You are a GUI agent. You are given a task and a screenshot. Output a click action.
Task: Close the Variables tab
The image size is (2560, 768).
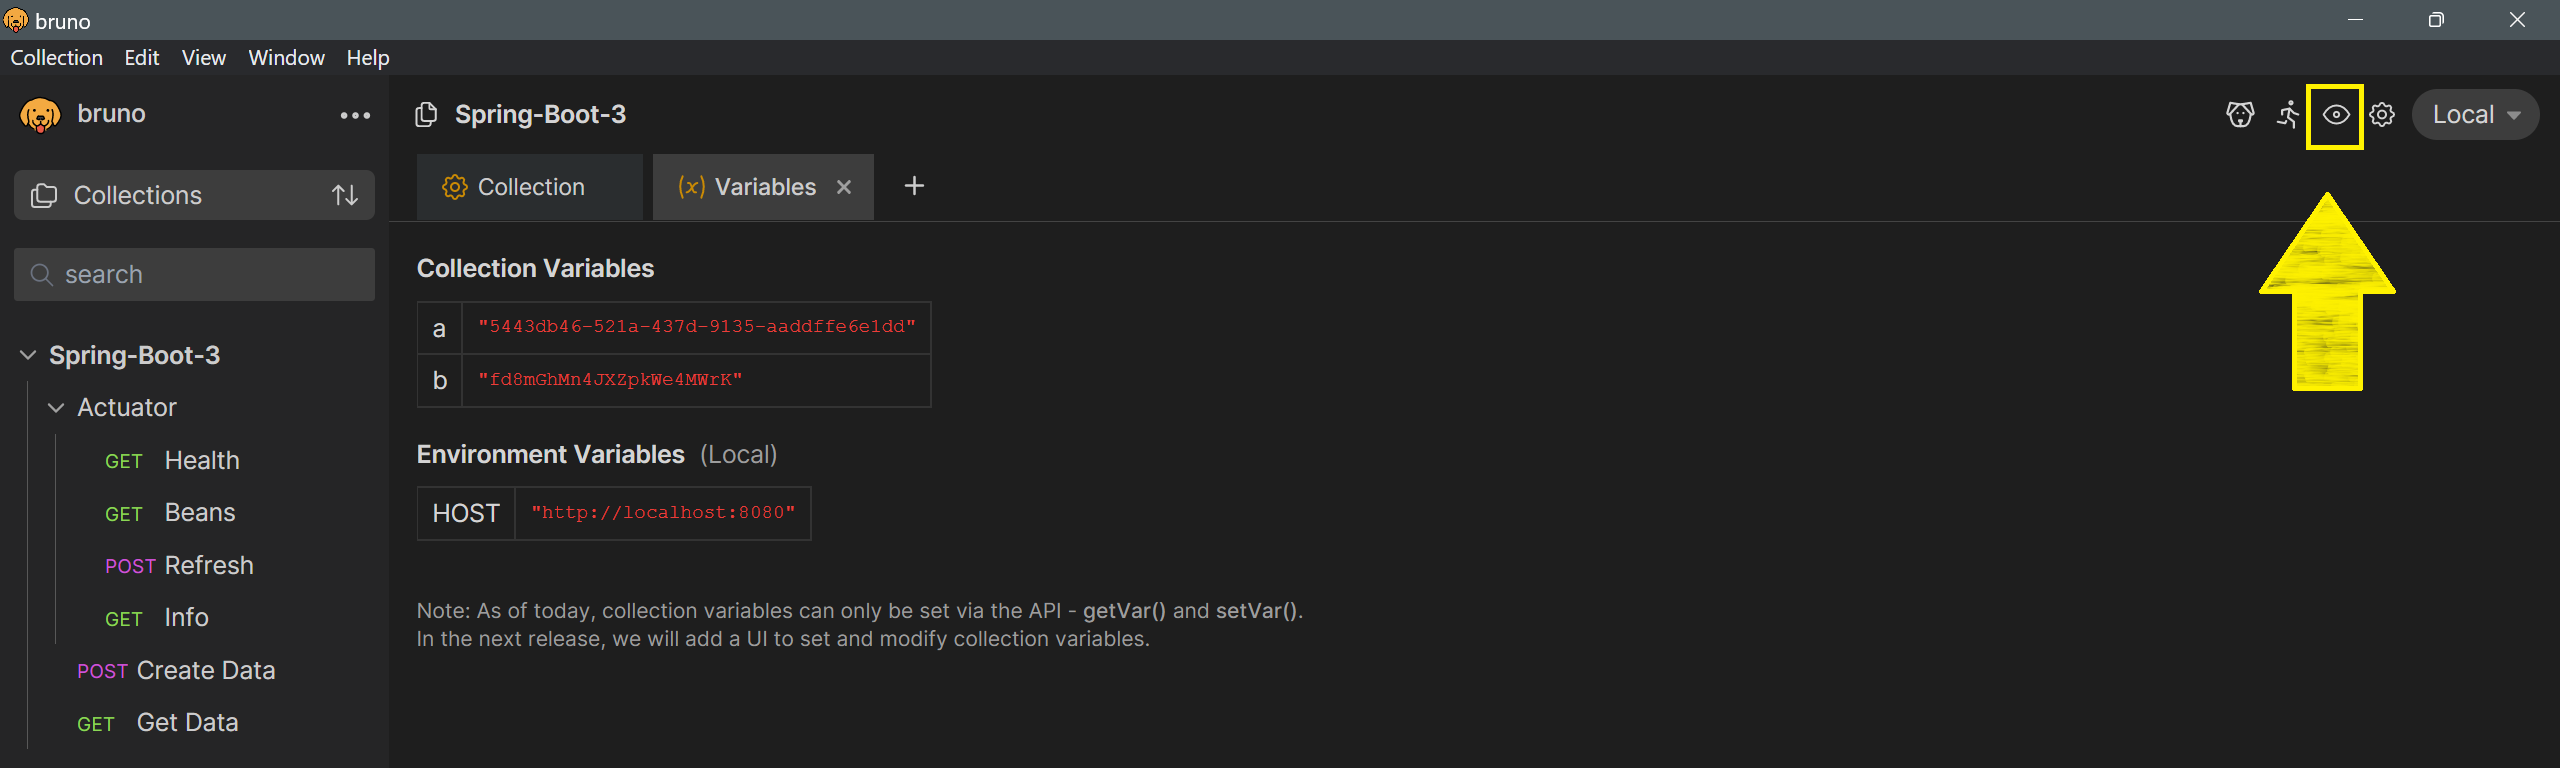[x=844, y=187]
